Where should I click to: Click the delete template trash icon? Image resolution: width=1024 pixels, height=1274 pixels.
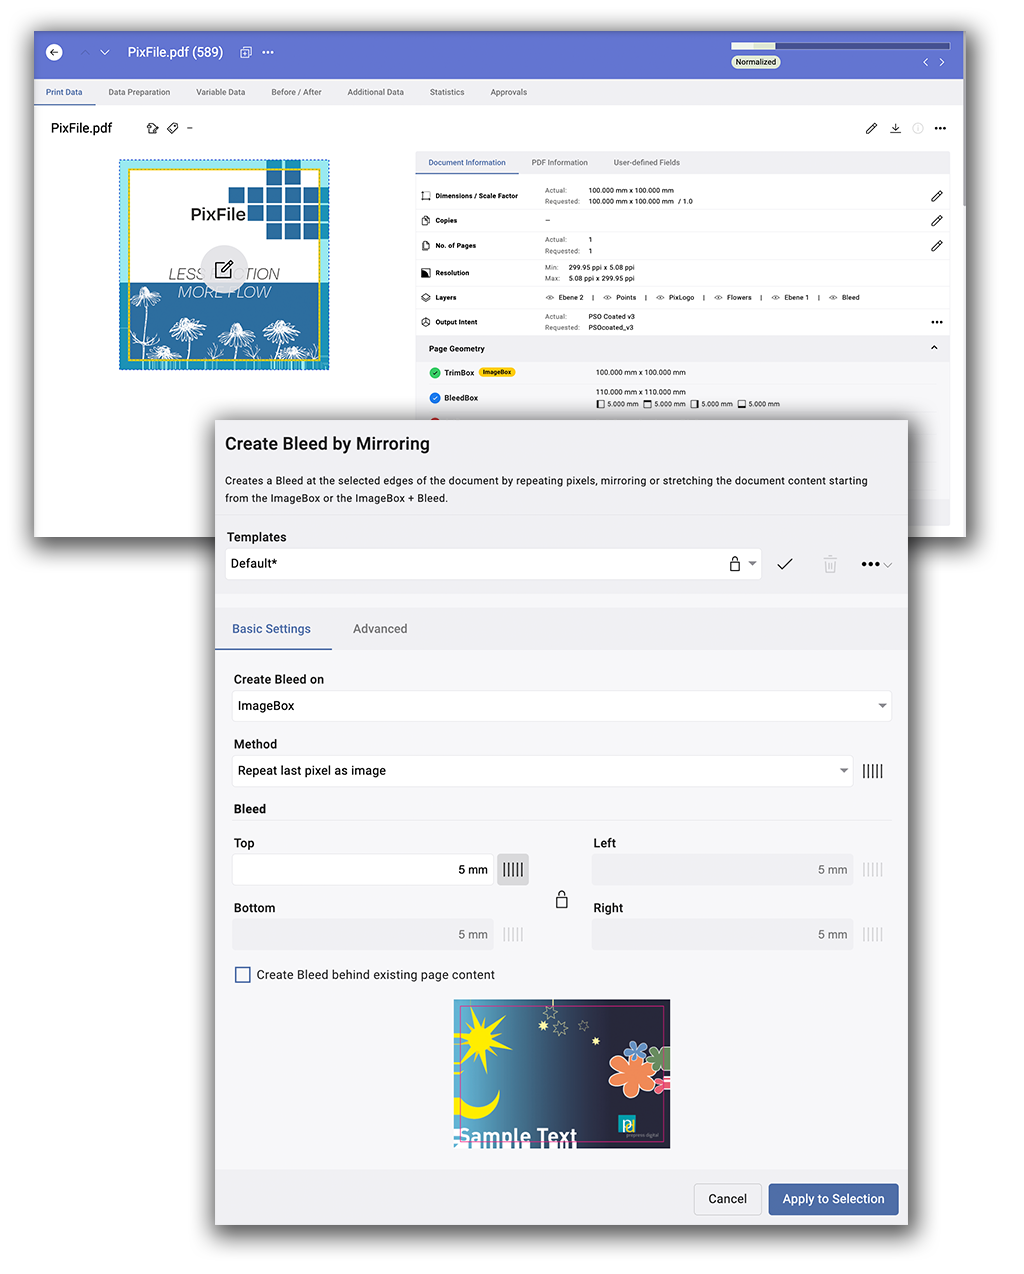pyautogui.click(x=830, y=564)
